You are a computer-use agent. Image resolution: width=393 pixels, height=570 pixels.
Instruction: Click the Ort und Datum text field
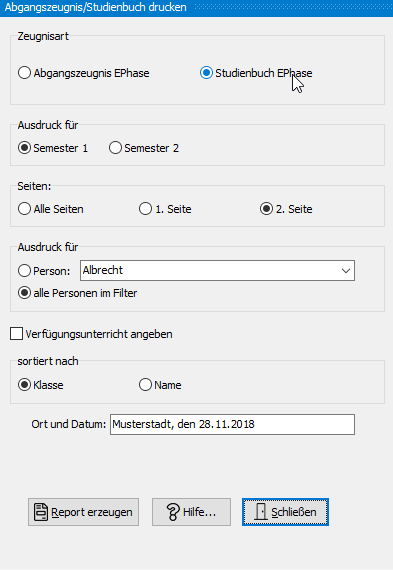232,424
